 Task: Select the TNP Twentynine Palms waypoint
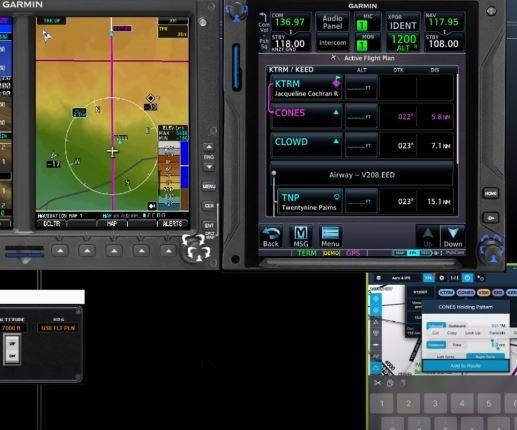pyautogui.click(x=310, y=201)
